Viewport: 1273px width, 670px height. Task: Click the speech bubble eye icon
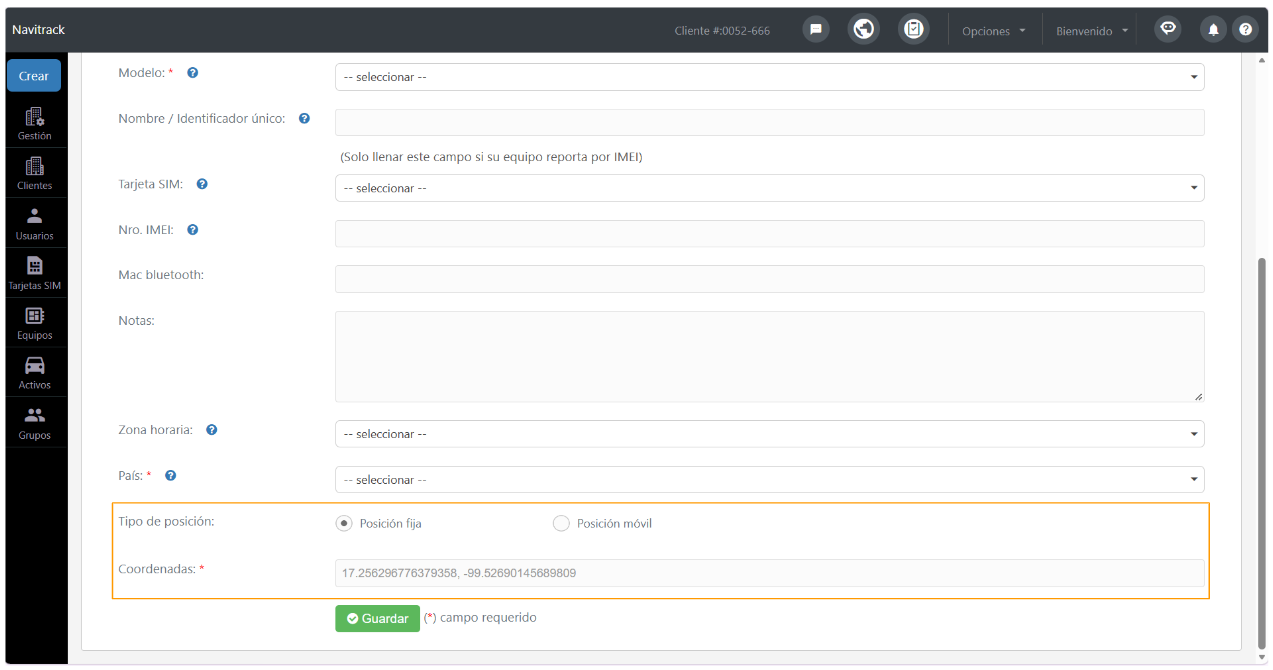1167,29
